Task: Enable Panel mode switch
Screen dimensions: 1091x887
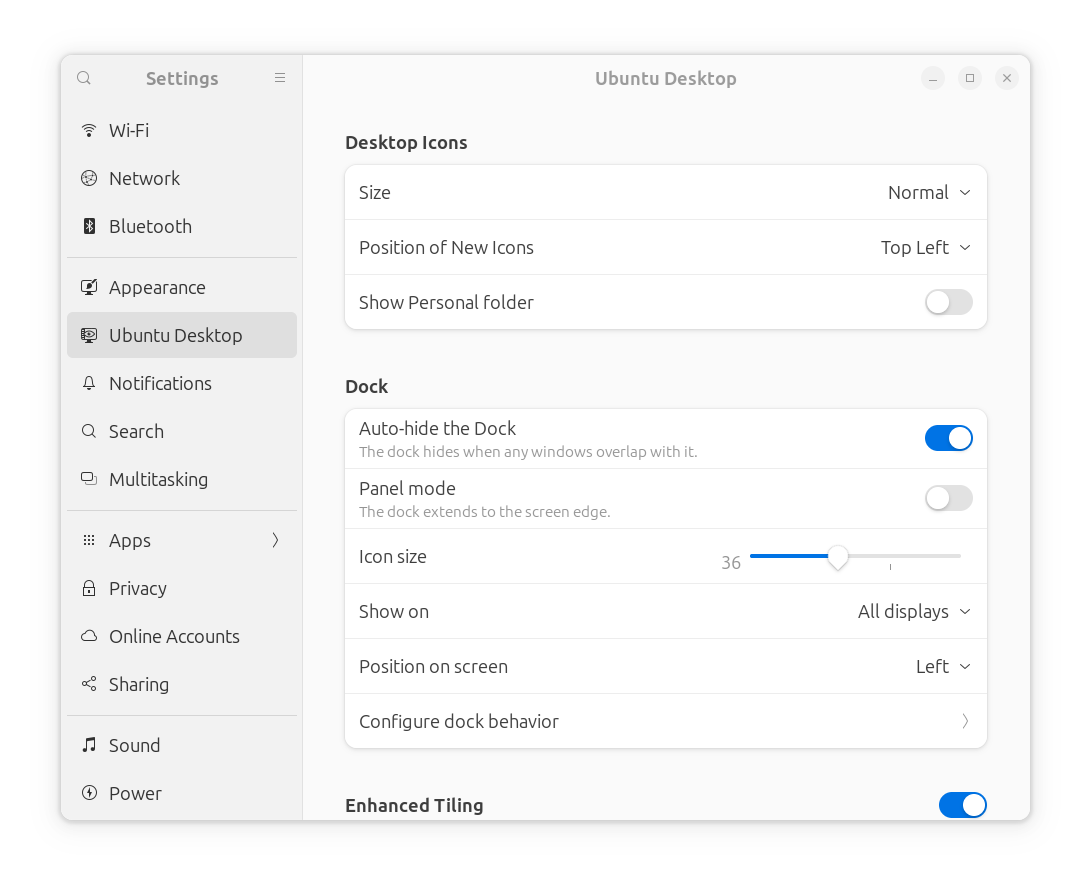Action: [x=948, y=498]
